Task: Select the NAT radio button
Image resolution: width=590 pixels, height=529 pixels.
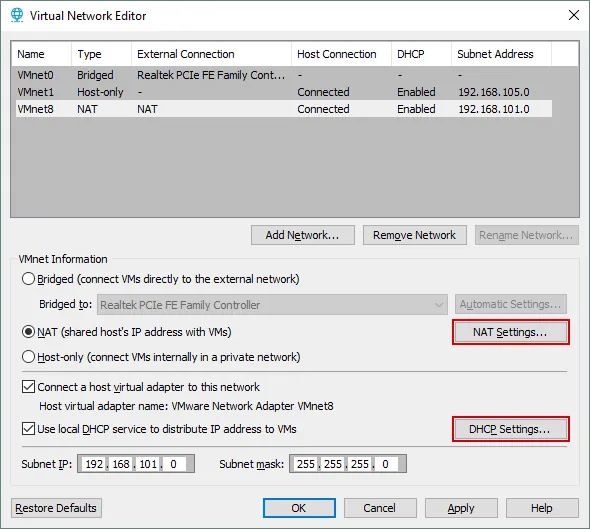Action: (28, 332)
